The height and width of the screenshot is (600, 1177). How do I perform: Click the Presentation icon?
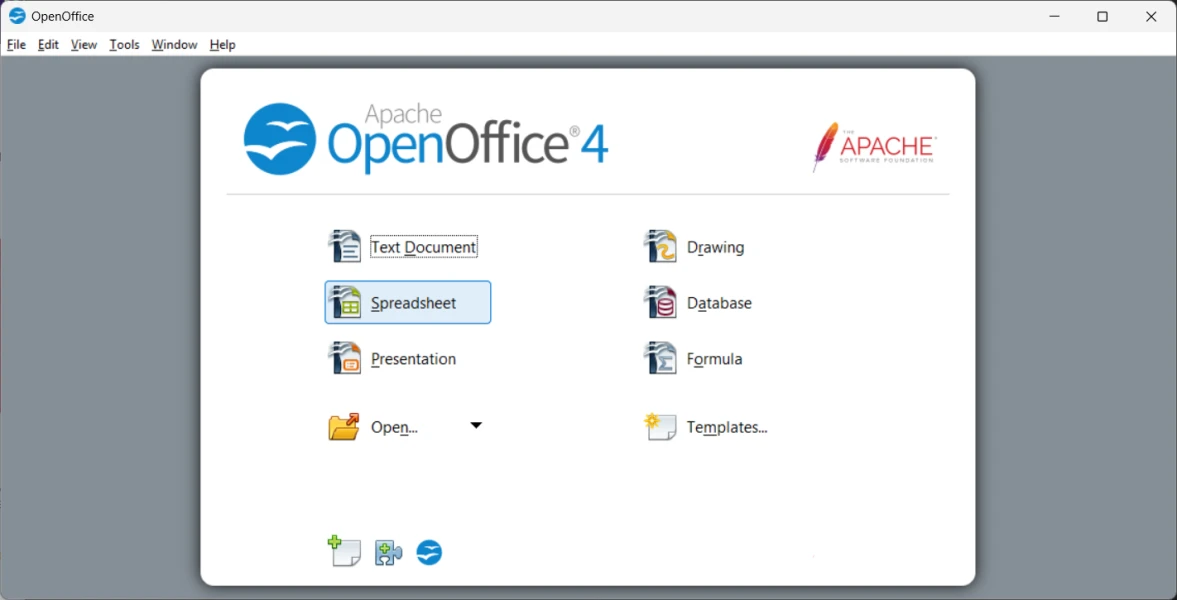click(345, 358)
